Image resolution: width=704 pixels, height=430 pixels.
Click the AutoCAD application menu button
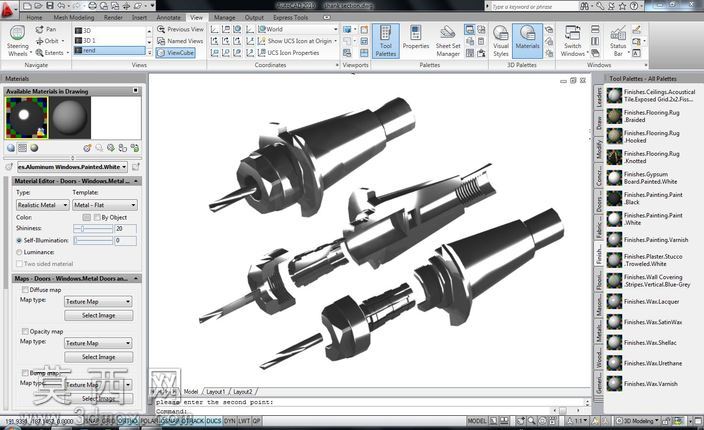(x=8, y=9)
